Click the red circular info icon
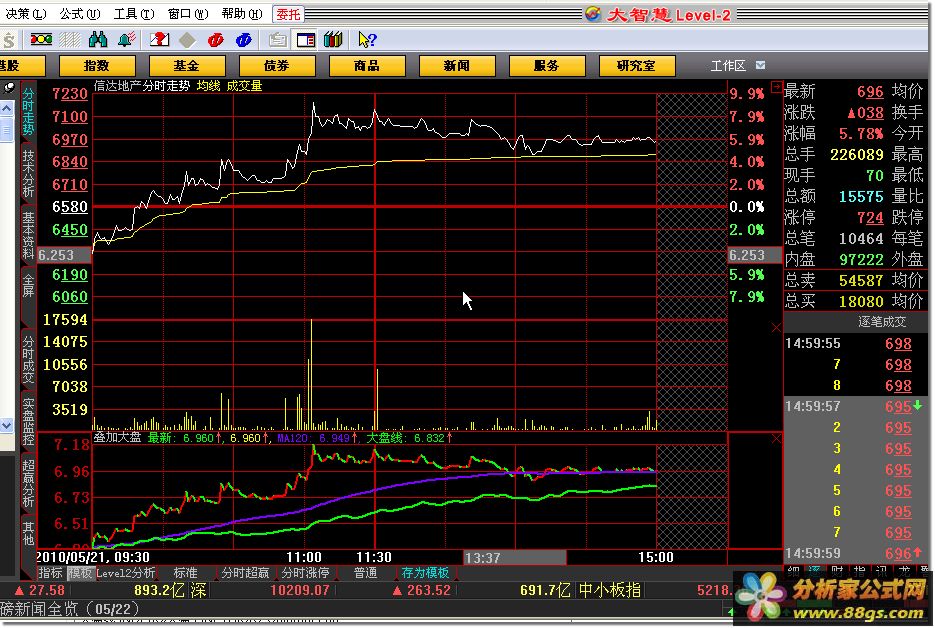Viewport: 935px width, 628px height. coord(214,40)
